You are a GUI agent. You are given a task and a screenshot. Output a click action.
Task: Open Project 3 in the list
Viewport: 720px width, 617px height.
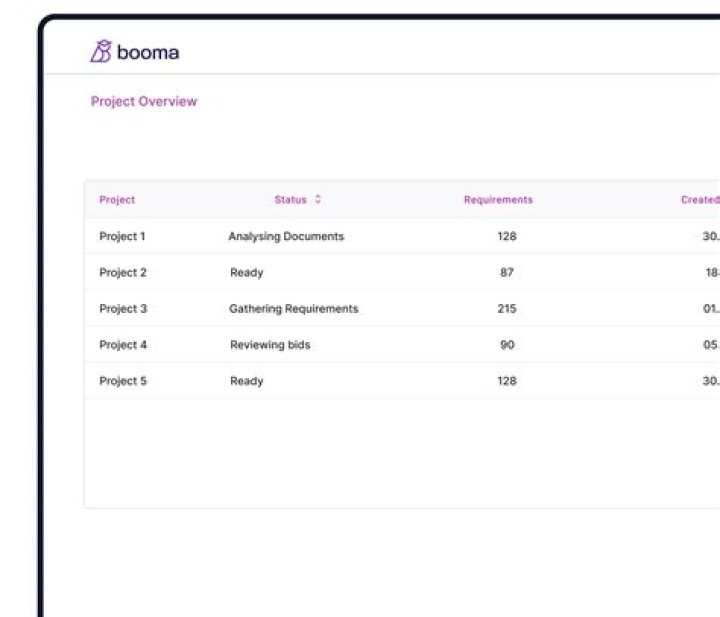tap(122, 309)
